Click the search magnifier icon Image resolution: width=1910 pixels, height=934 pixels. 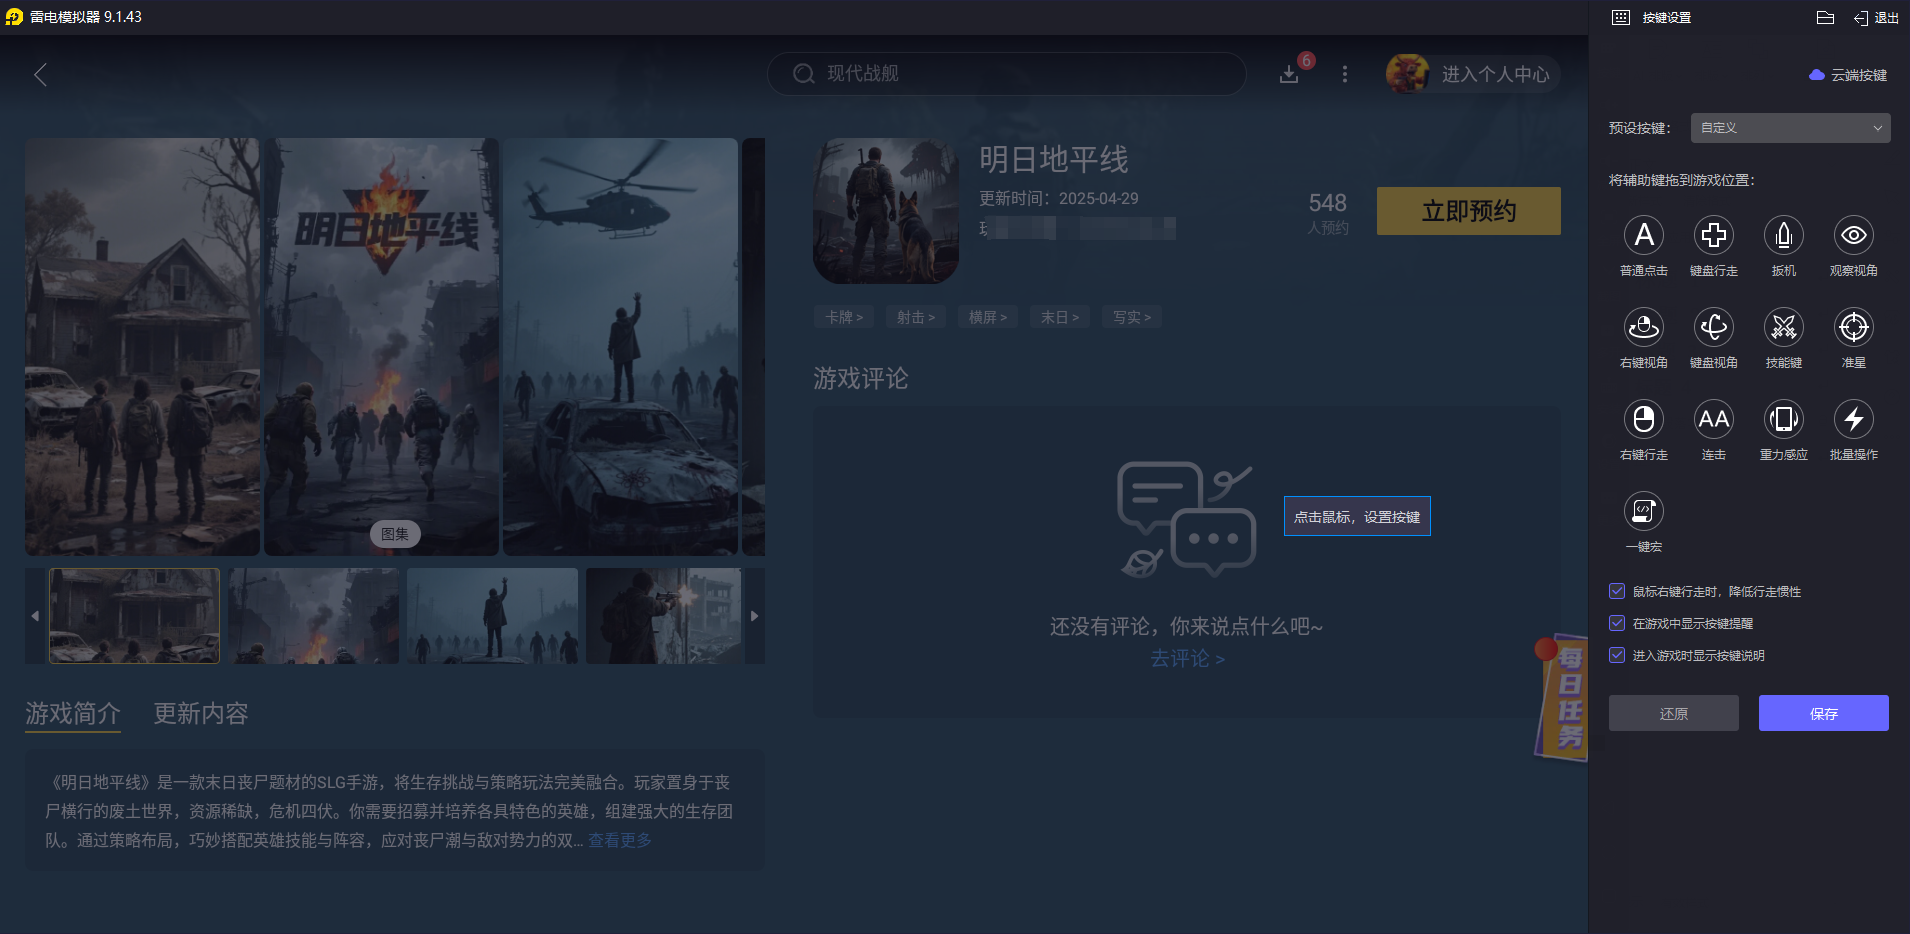pos(803,74)
